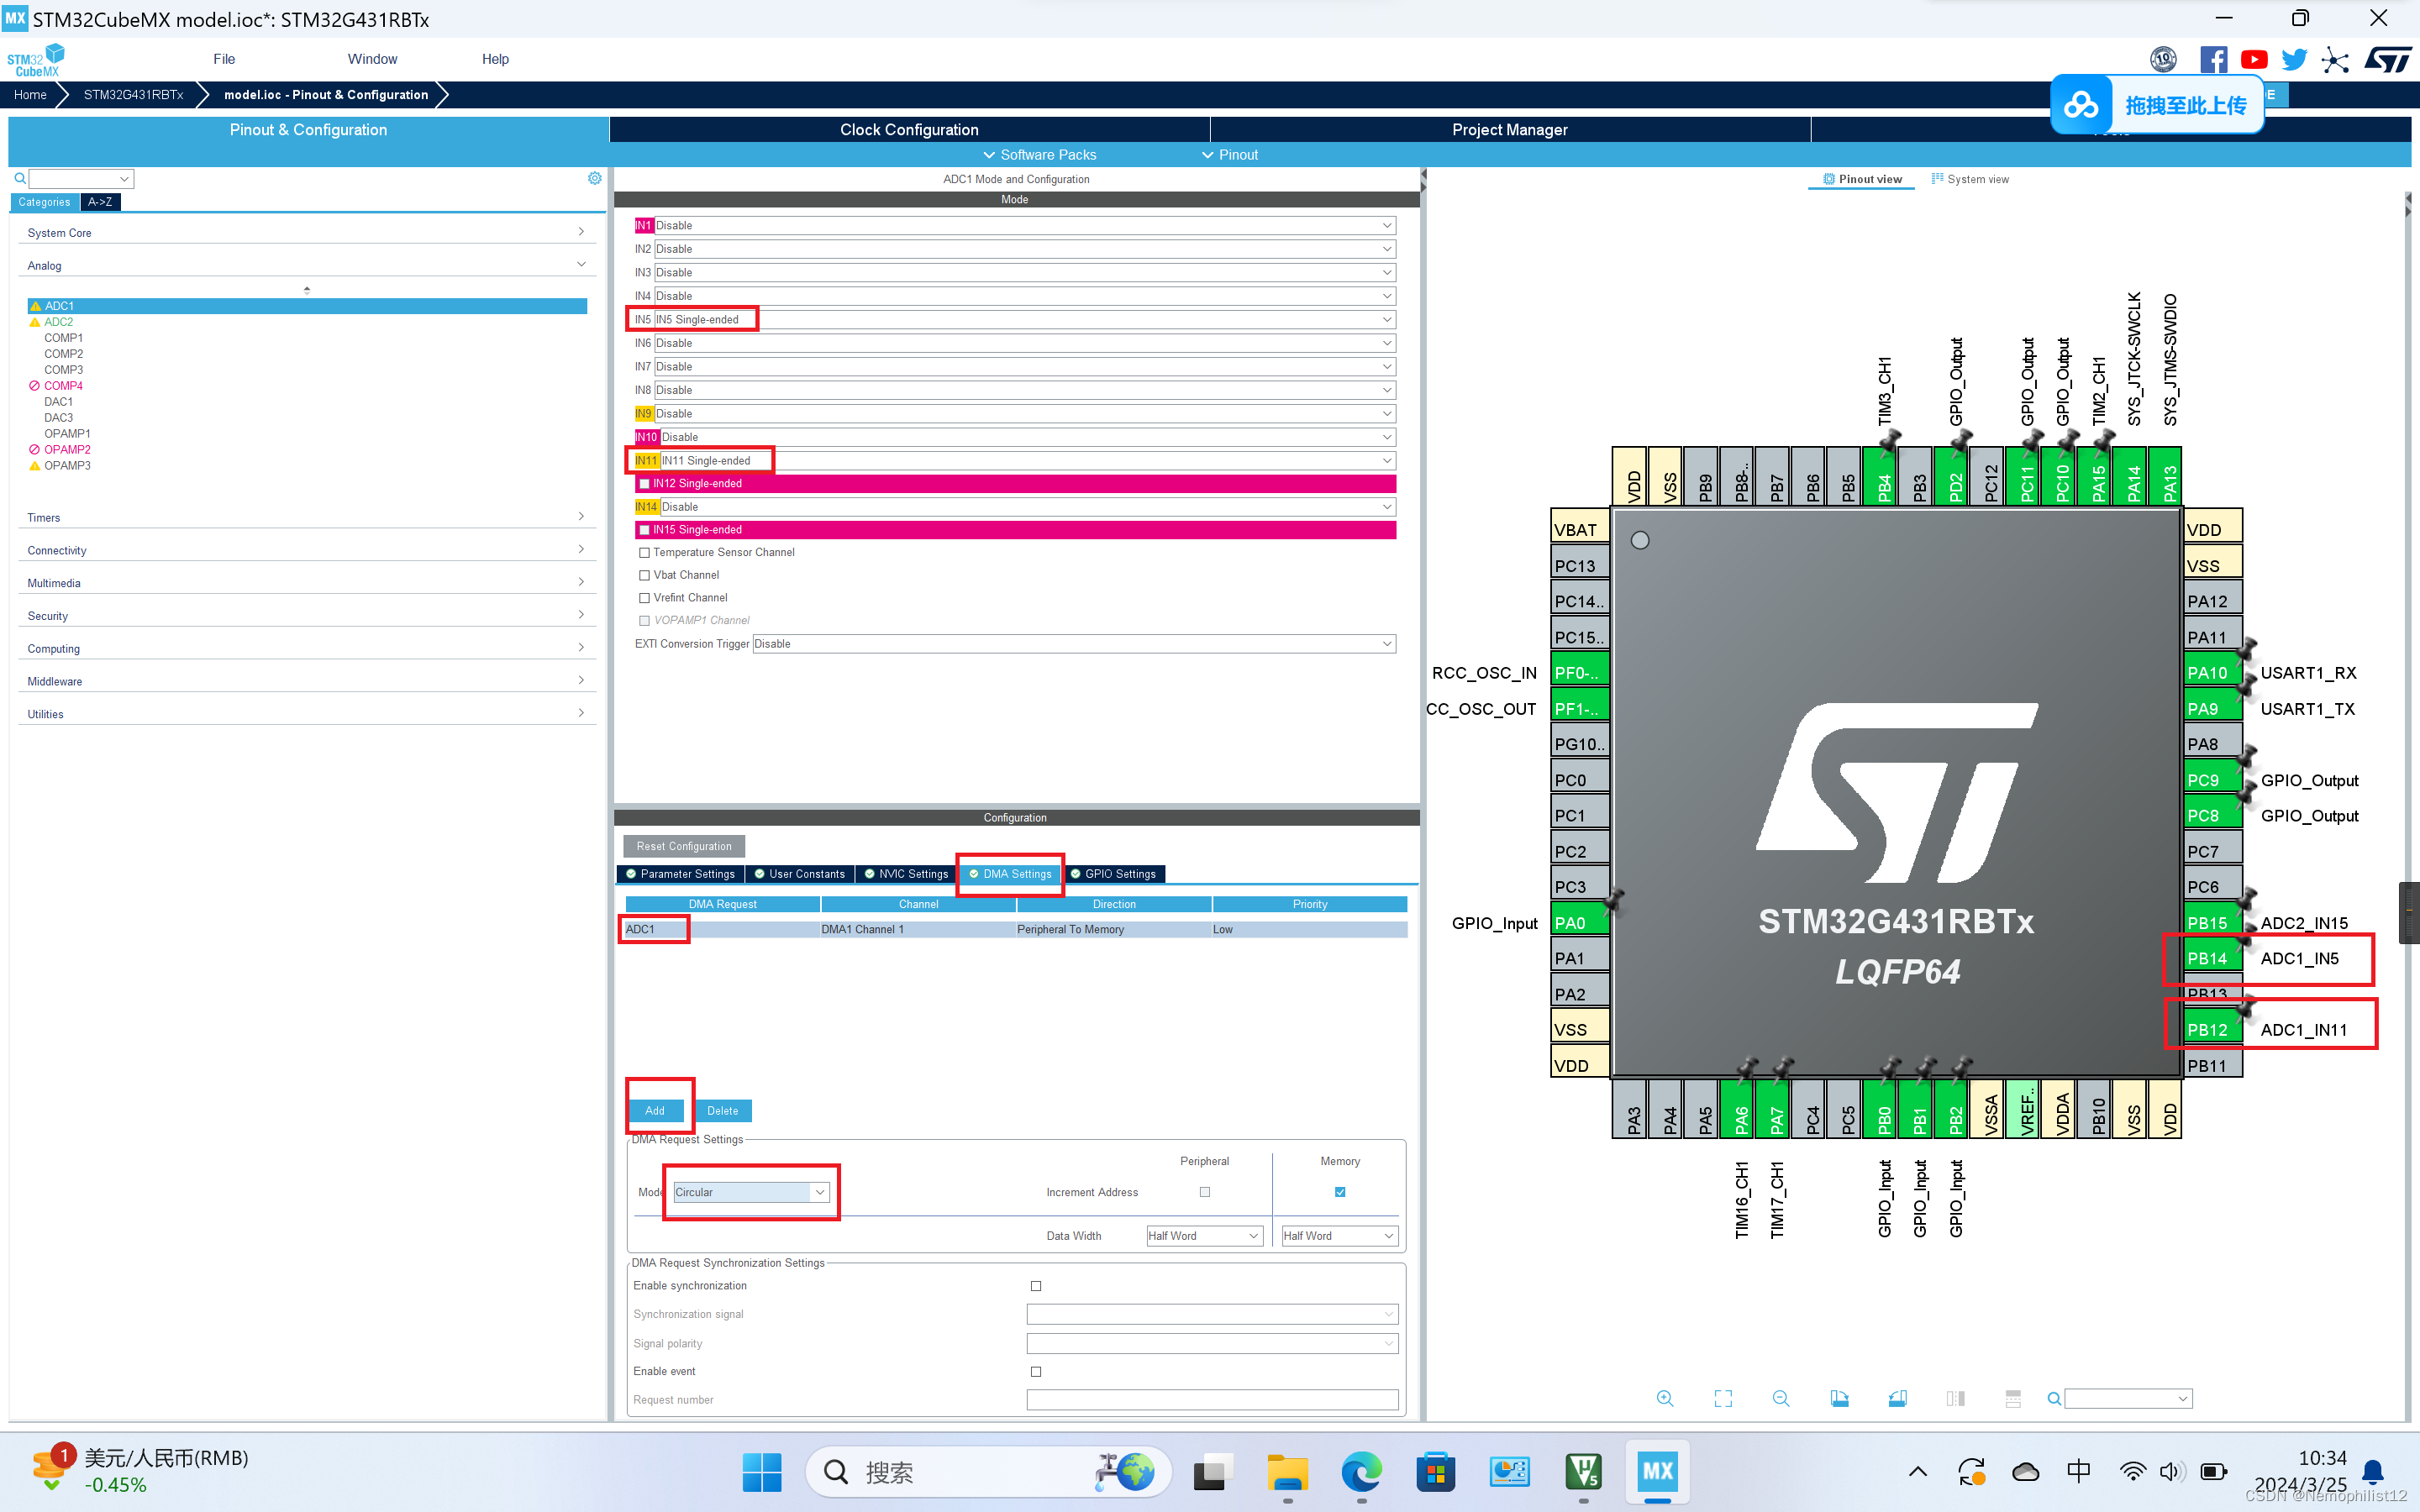Collapse Analog category
The width and height of the screenshot is (2420, 1512).
[307, 266]
